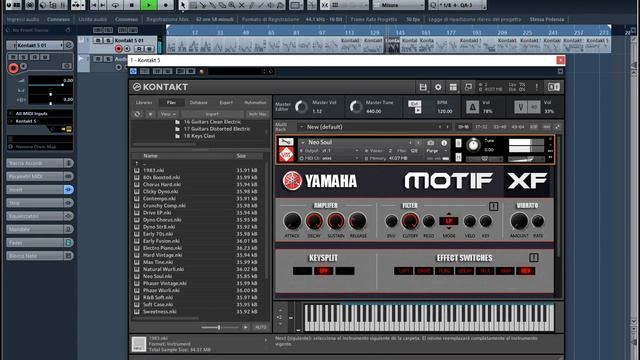This screenshot has height=360, width=640.
Task: Click the AUTO preview button below file list
Action: point(260,327)
